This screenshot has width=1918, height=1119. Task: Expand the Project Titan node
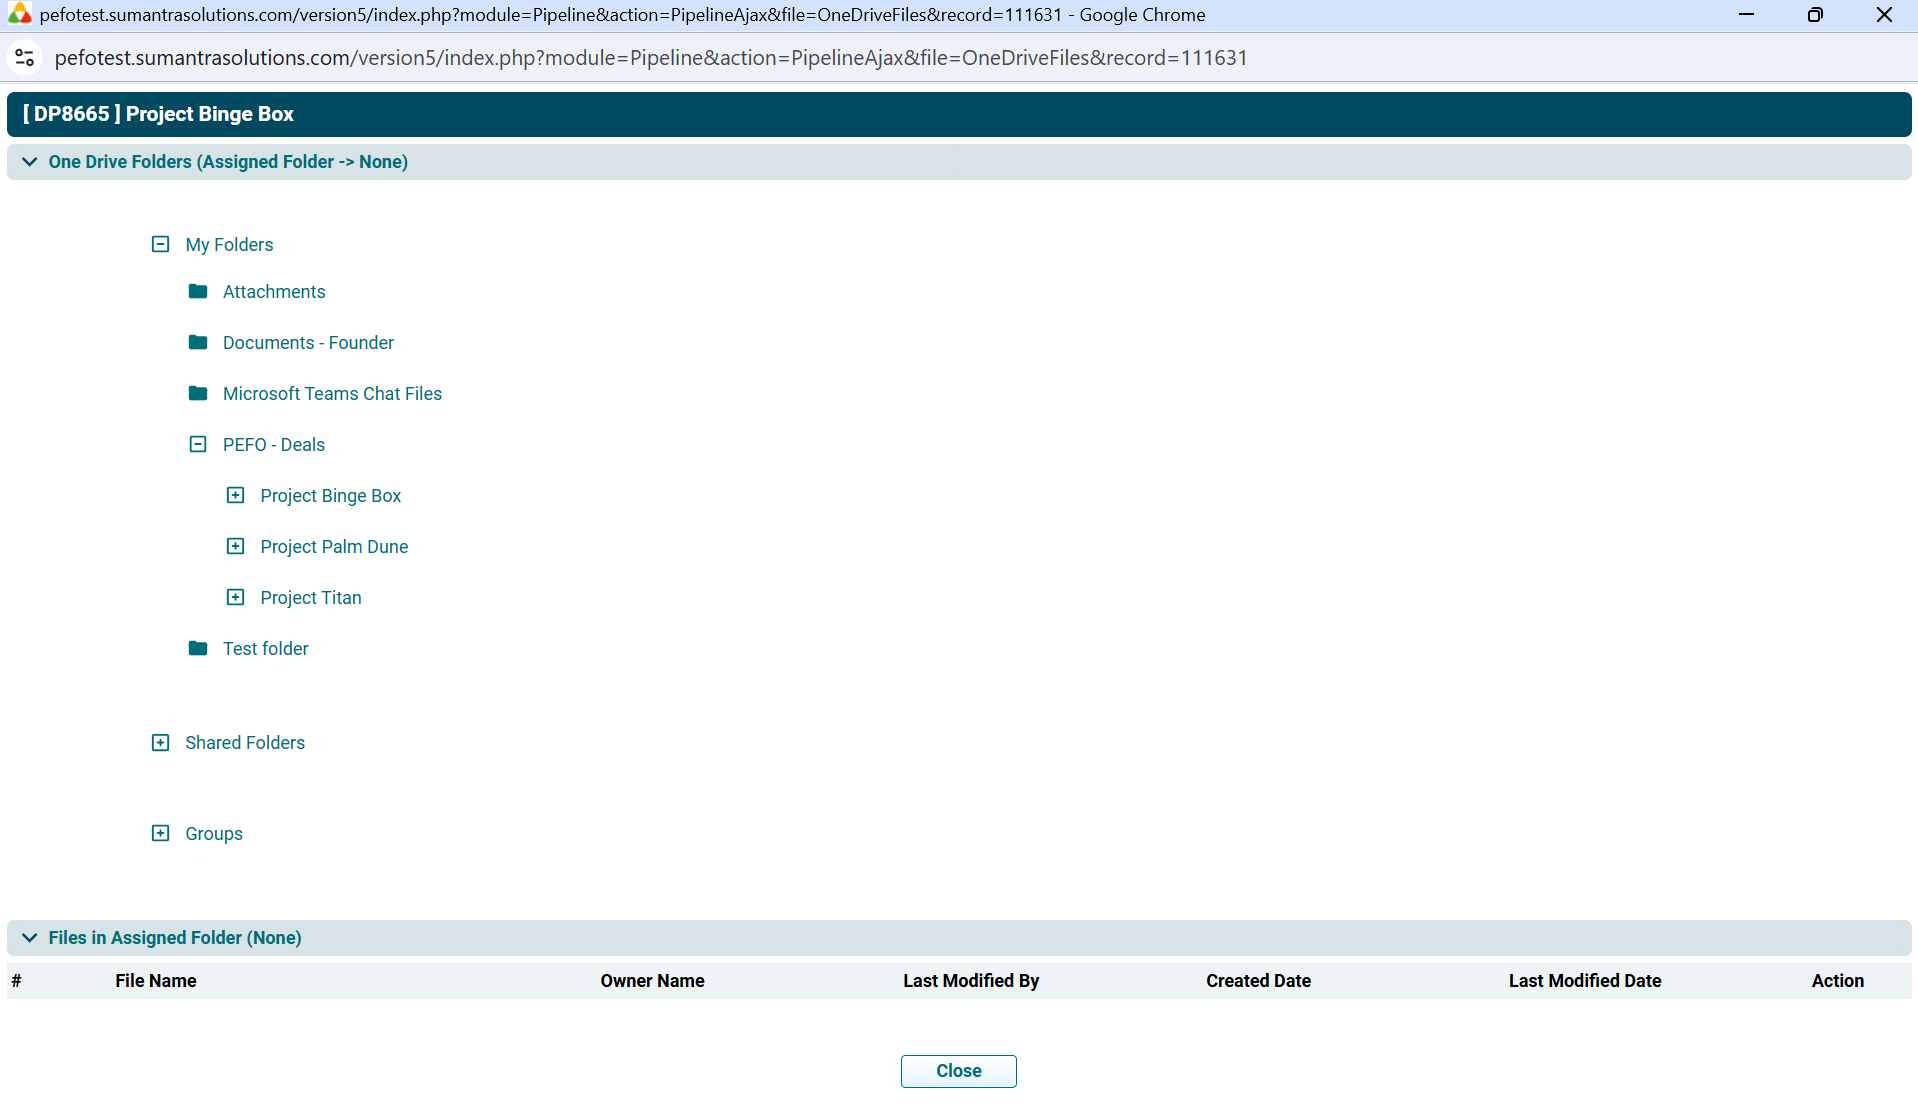pos(235,597)
